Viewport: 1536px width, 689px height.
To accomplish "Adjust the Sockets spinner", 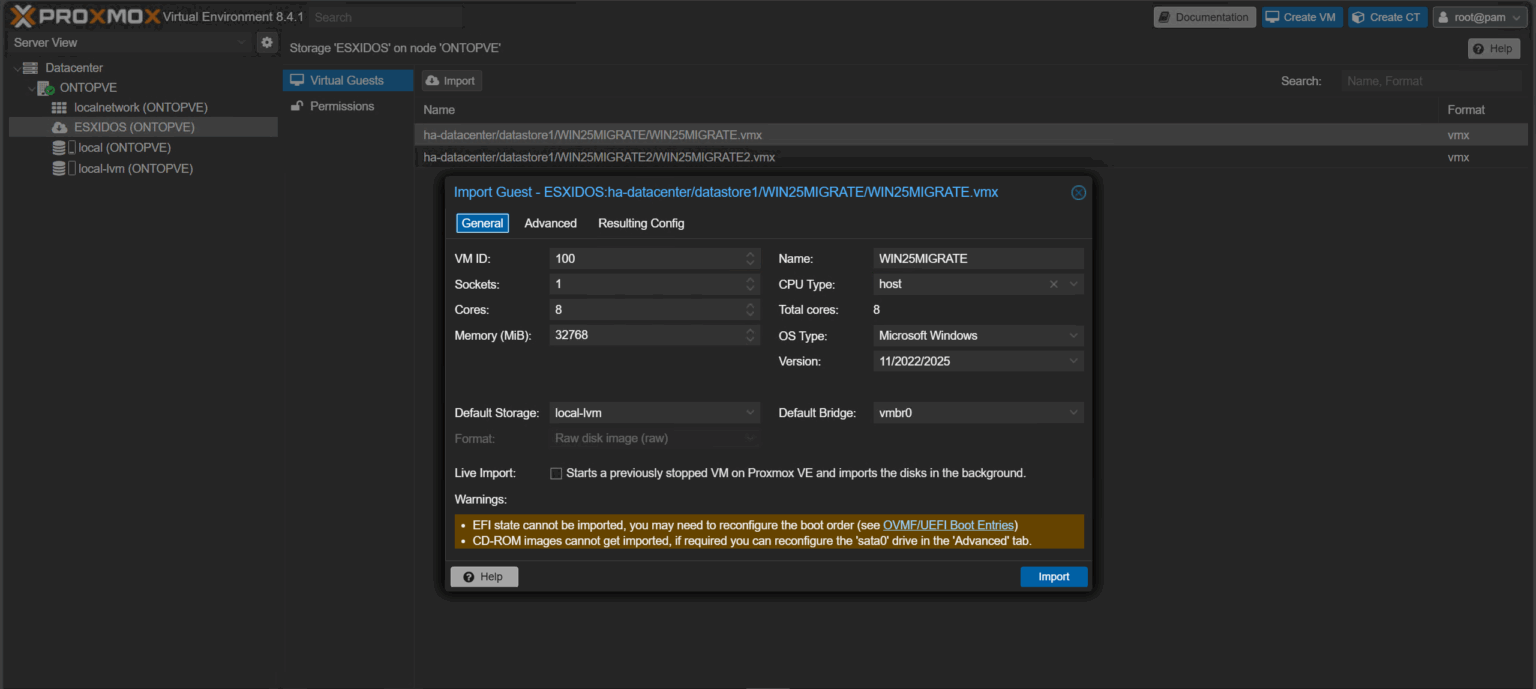I will point(751,284).
